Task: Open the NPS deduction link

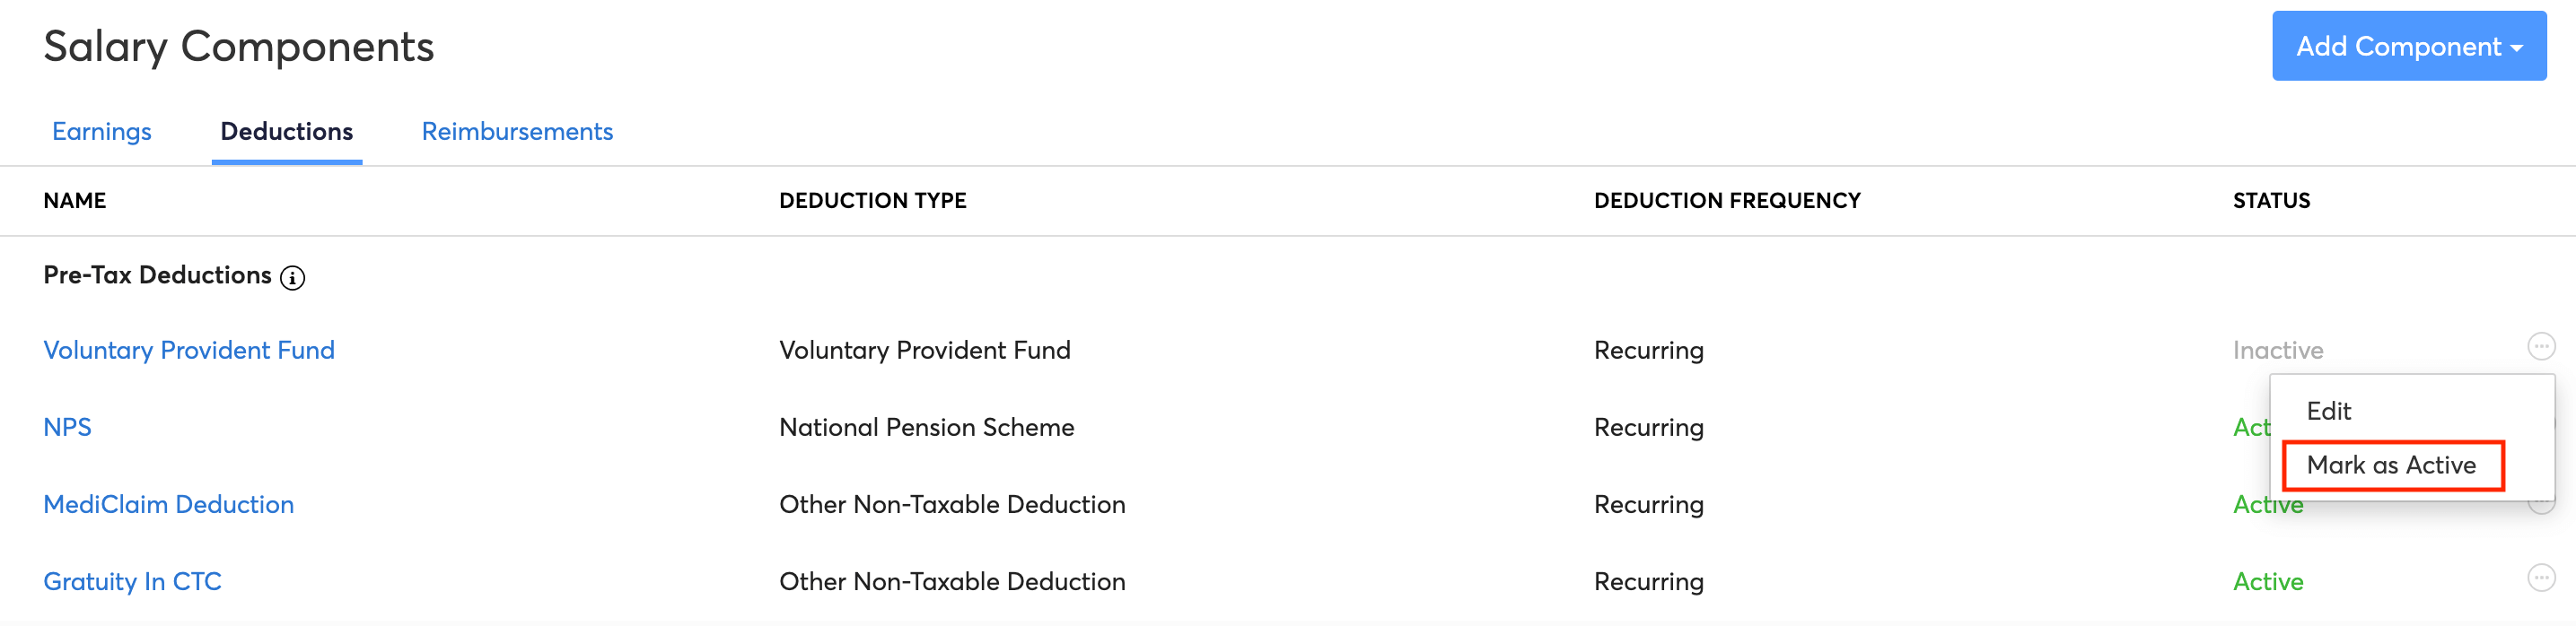Action: pos(67,428)
